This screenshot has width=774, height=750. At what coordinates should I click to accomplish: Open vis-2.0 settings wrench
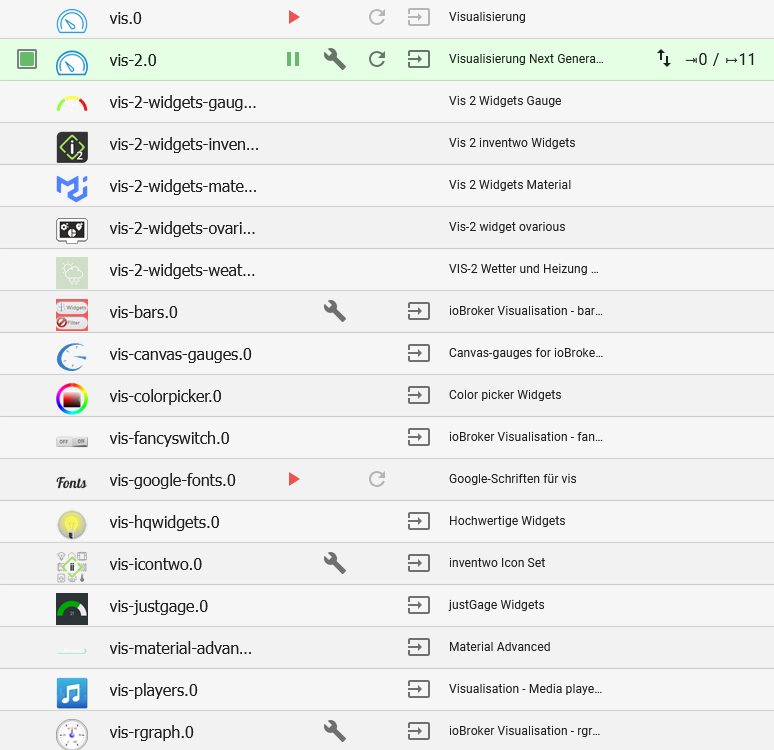(x=335, y=59)
